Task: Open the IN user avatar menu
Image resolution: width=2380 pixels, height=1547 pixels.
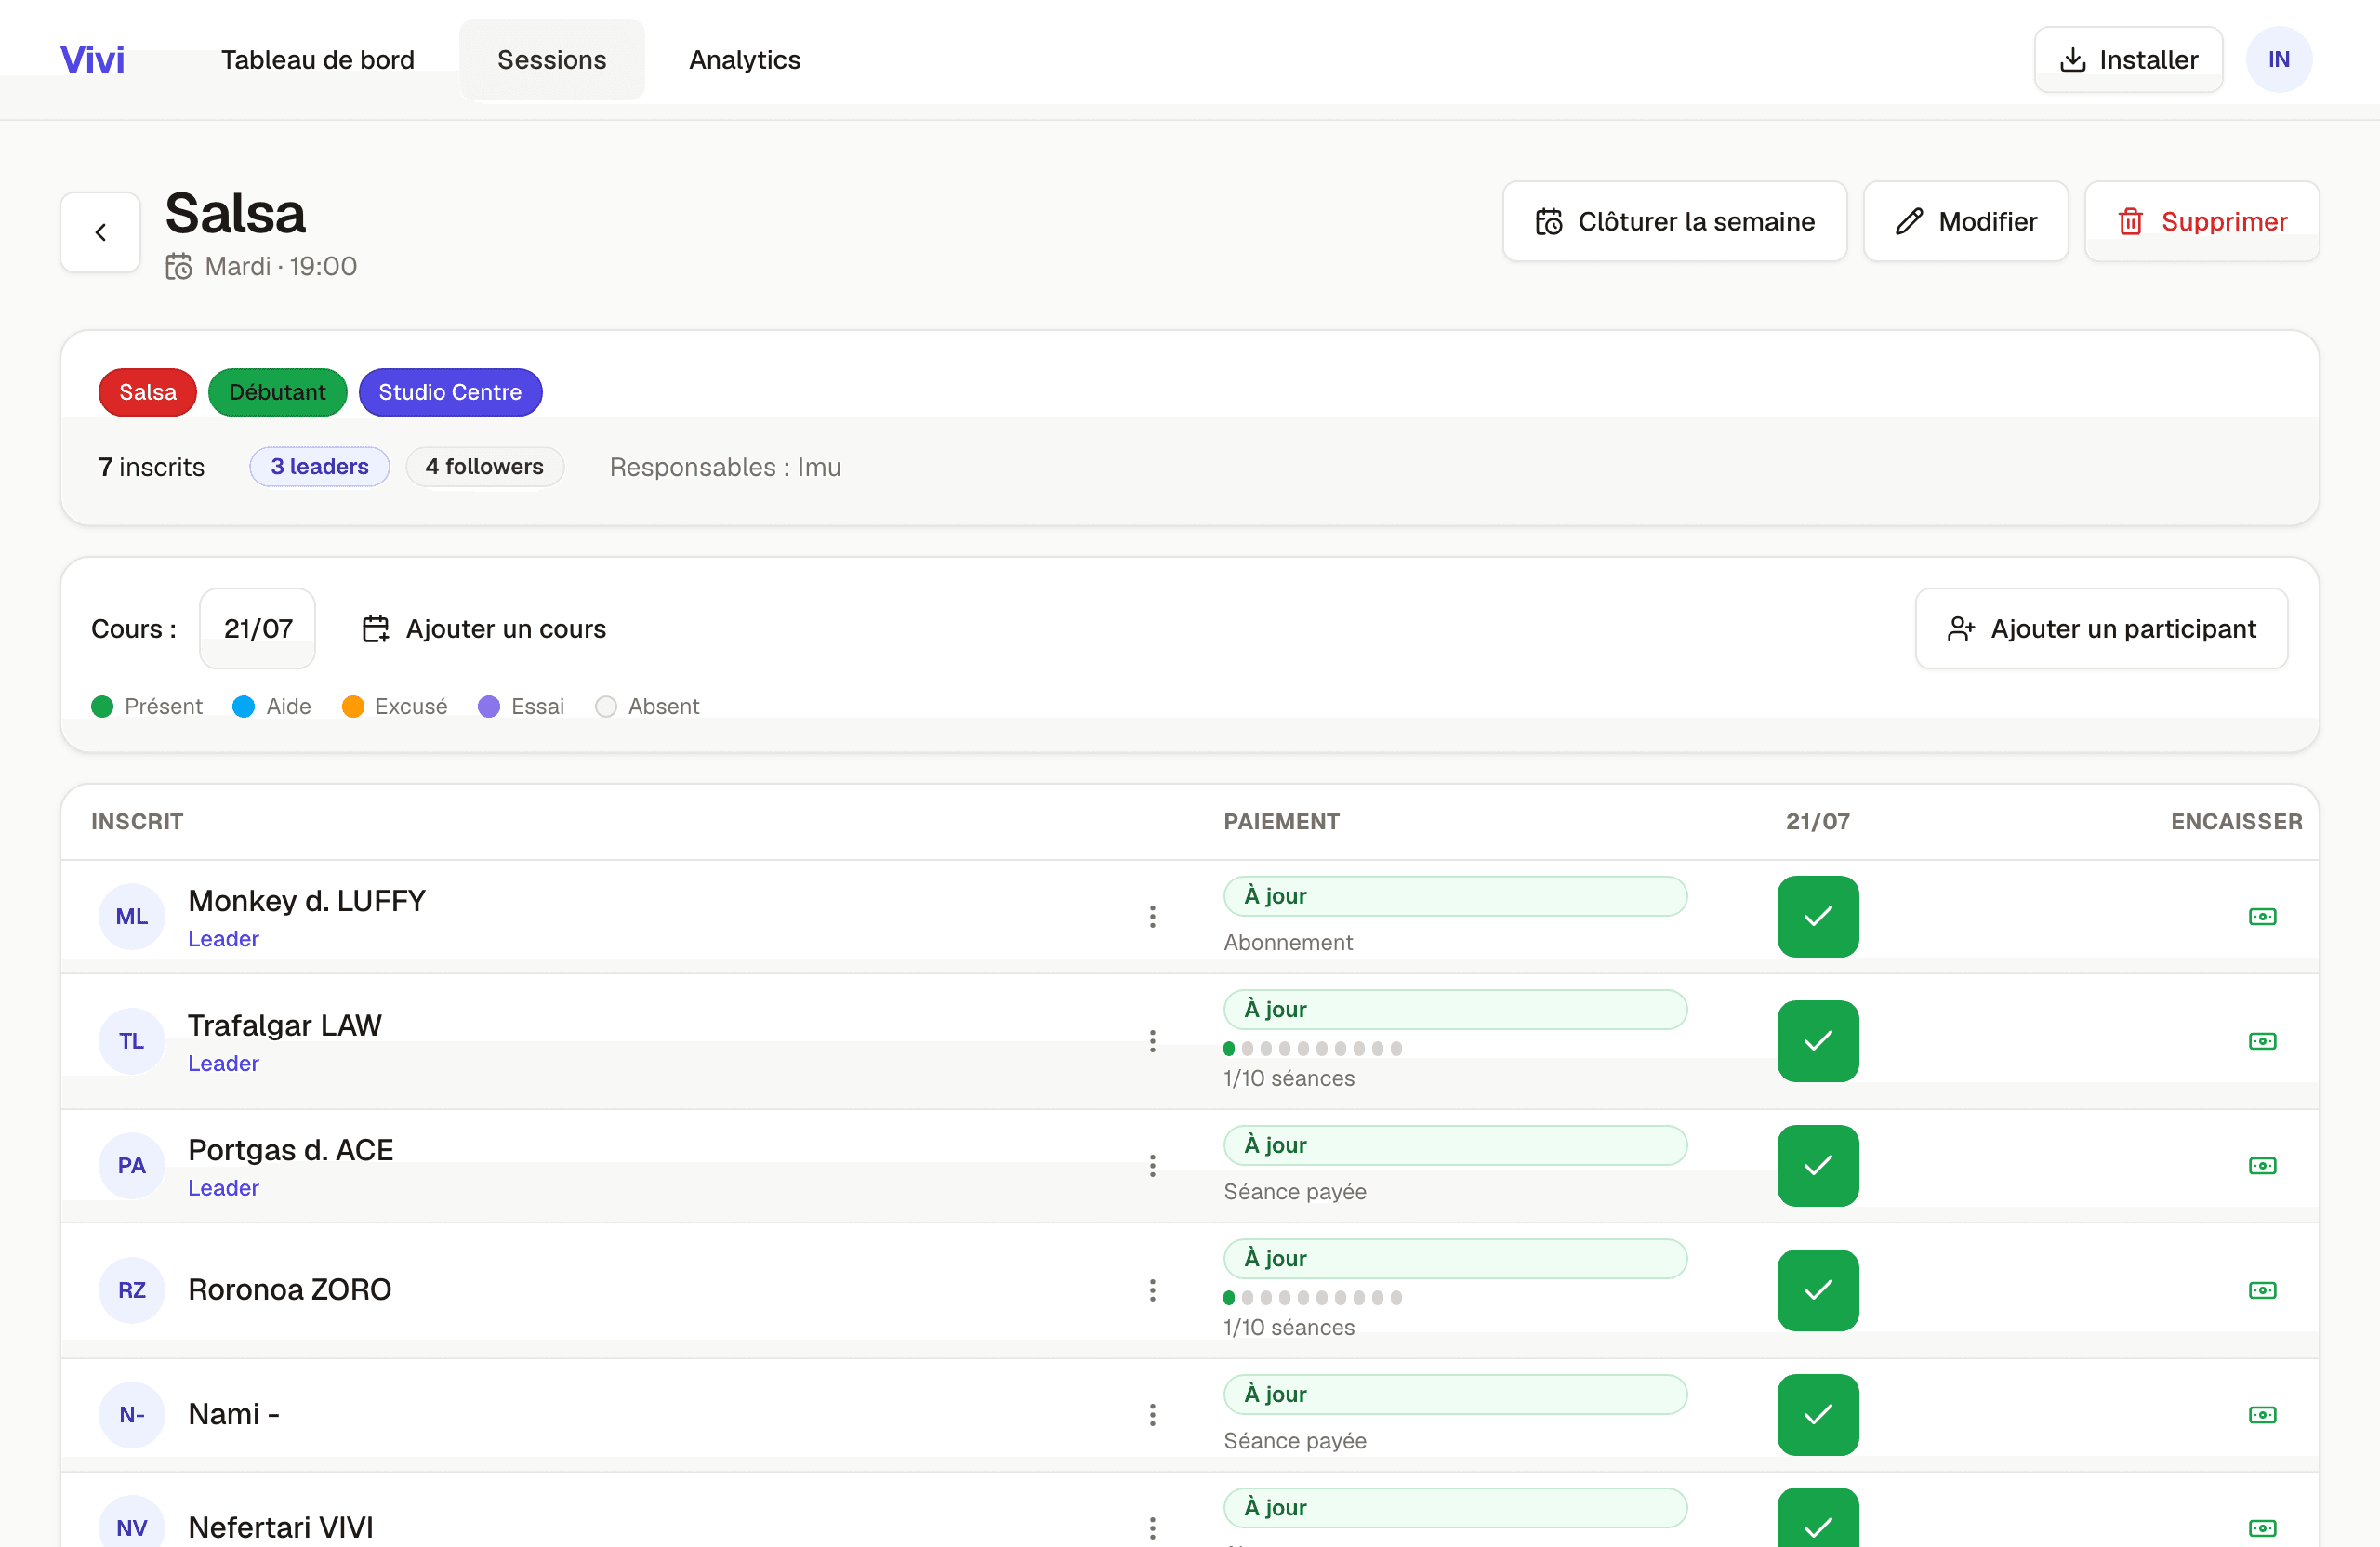Action: [x=2278, y=60]
